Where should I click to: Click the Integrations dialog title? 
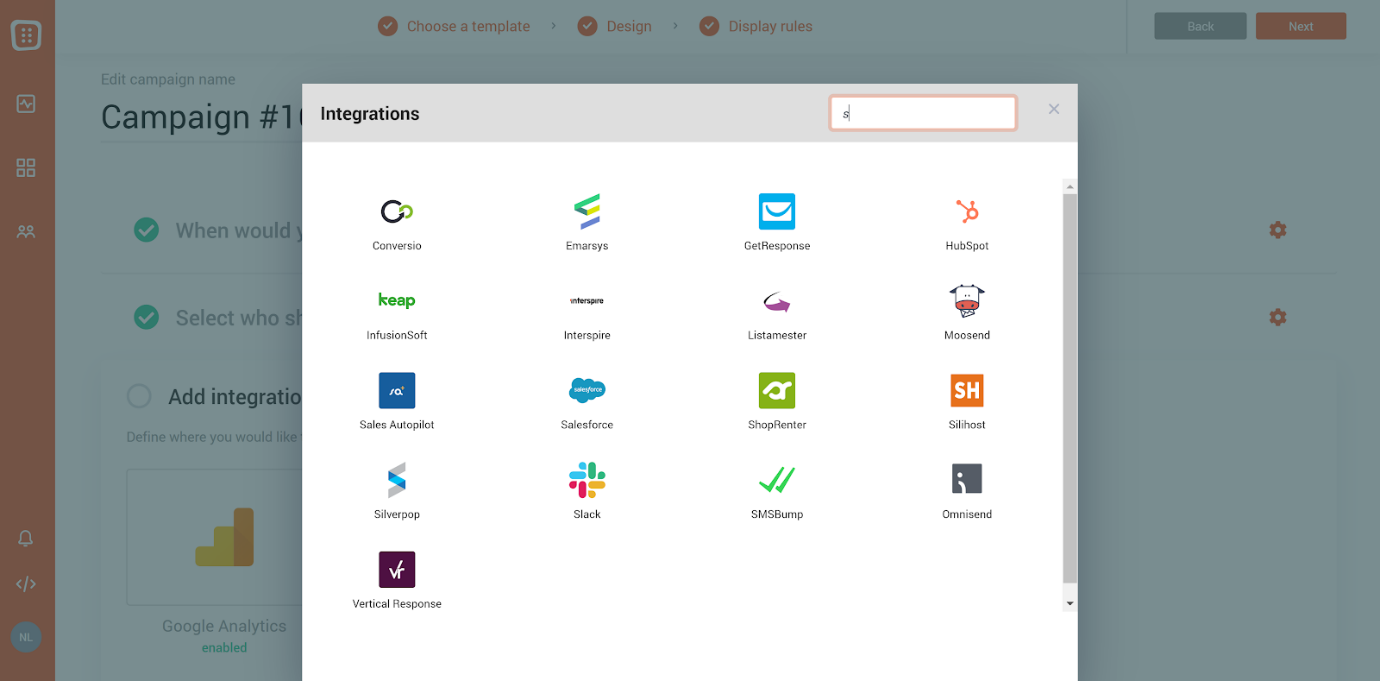click(x=370, y=114)
